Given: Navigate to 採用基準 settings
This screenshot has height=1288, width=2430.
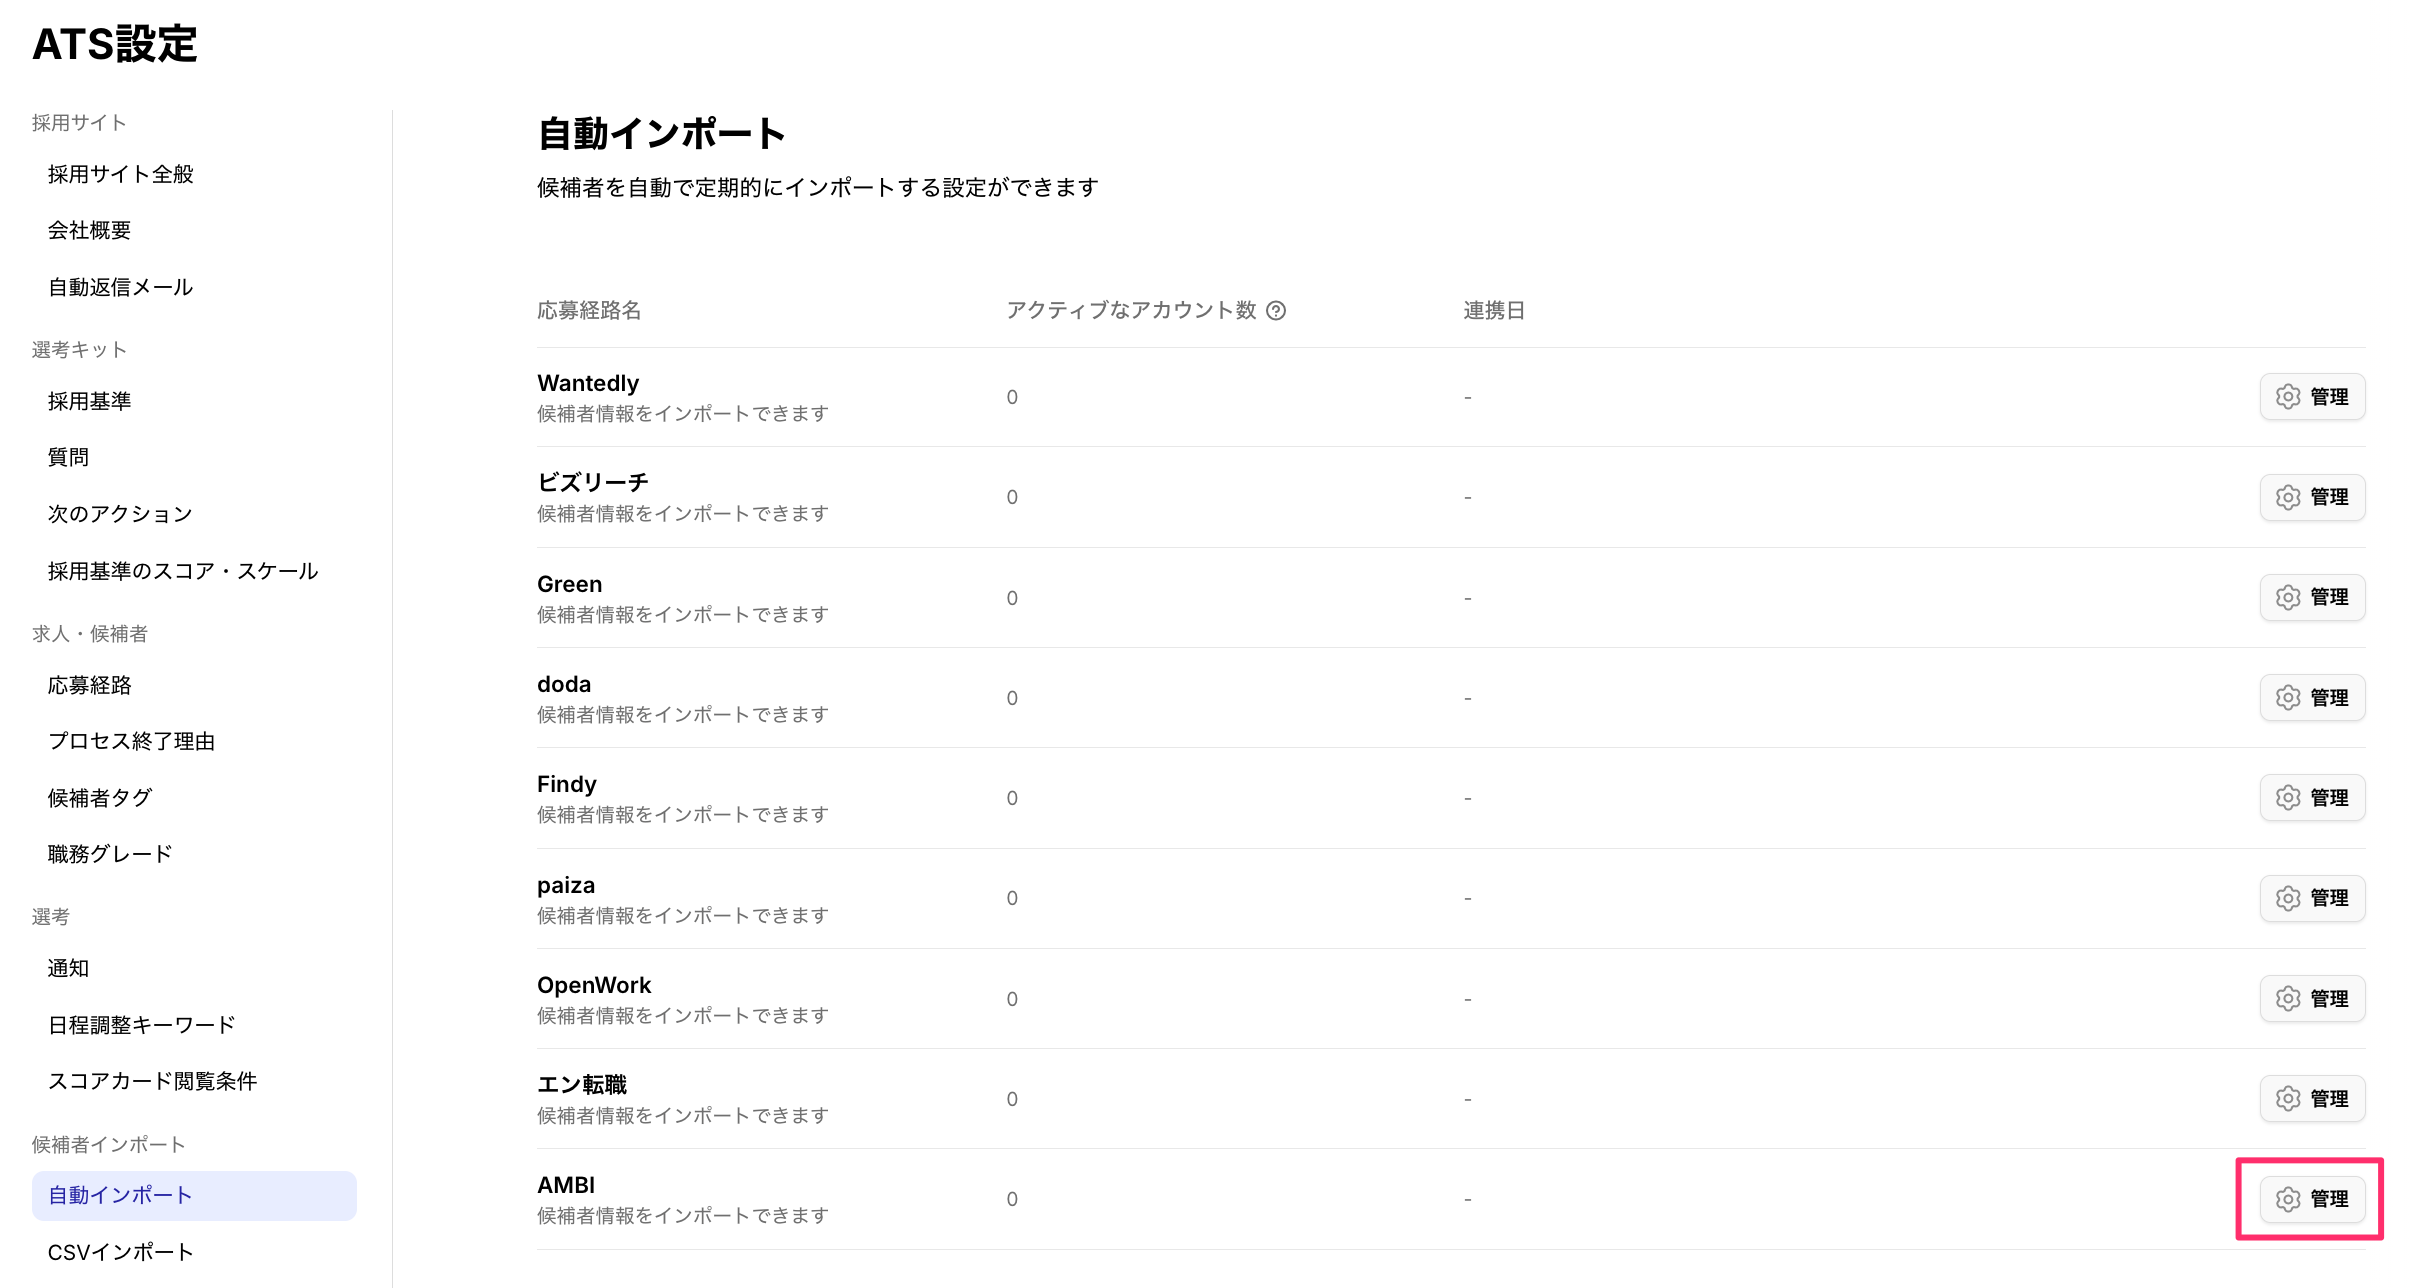Looking at the screenshot, I should pyautogui.click(x=90, y=401).
